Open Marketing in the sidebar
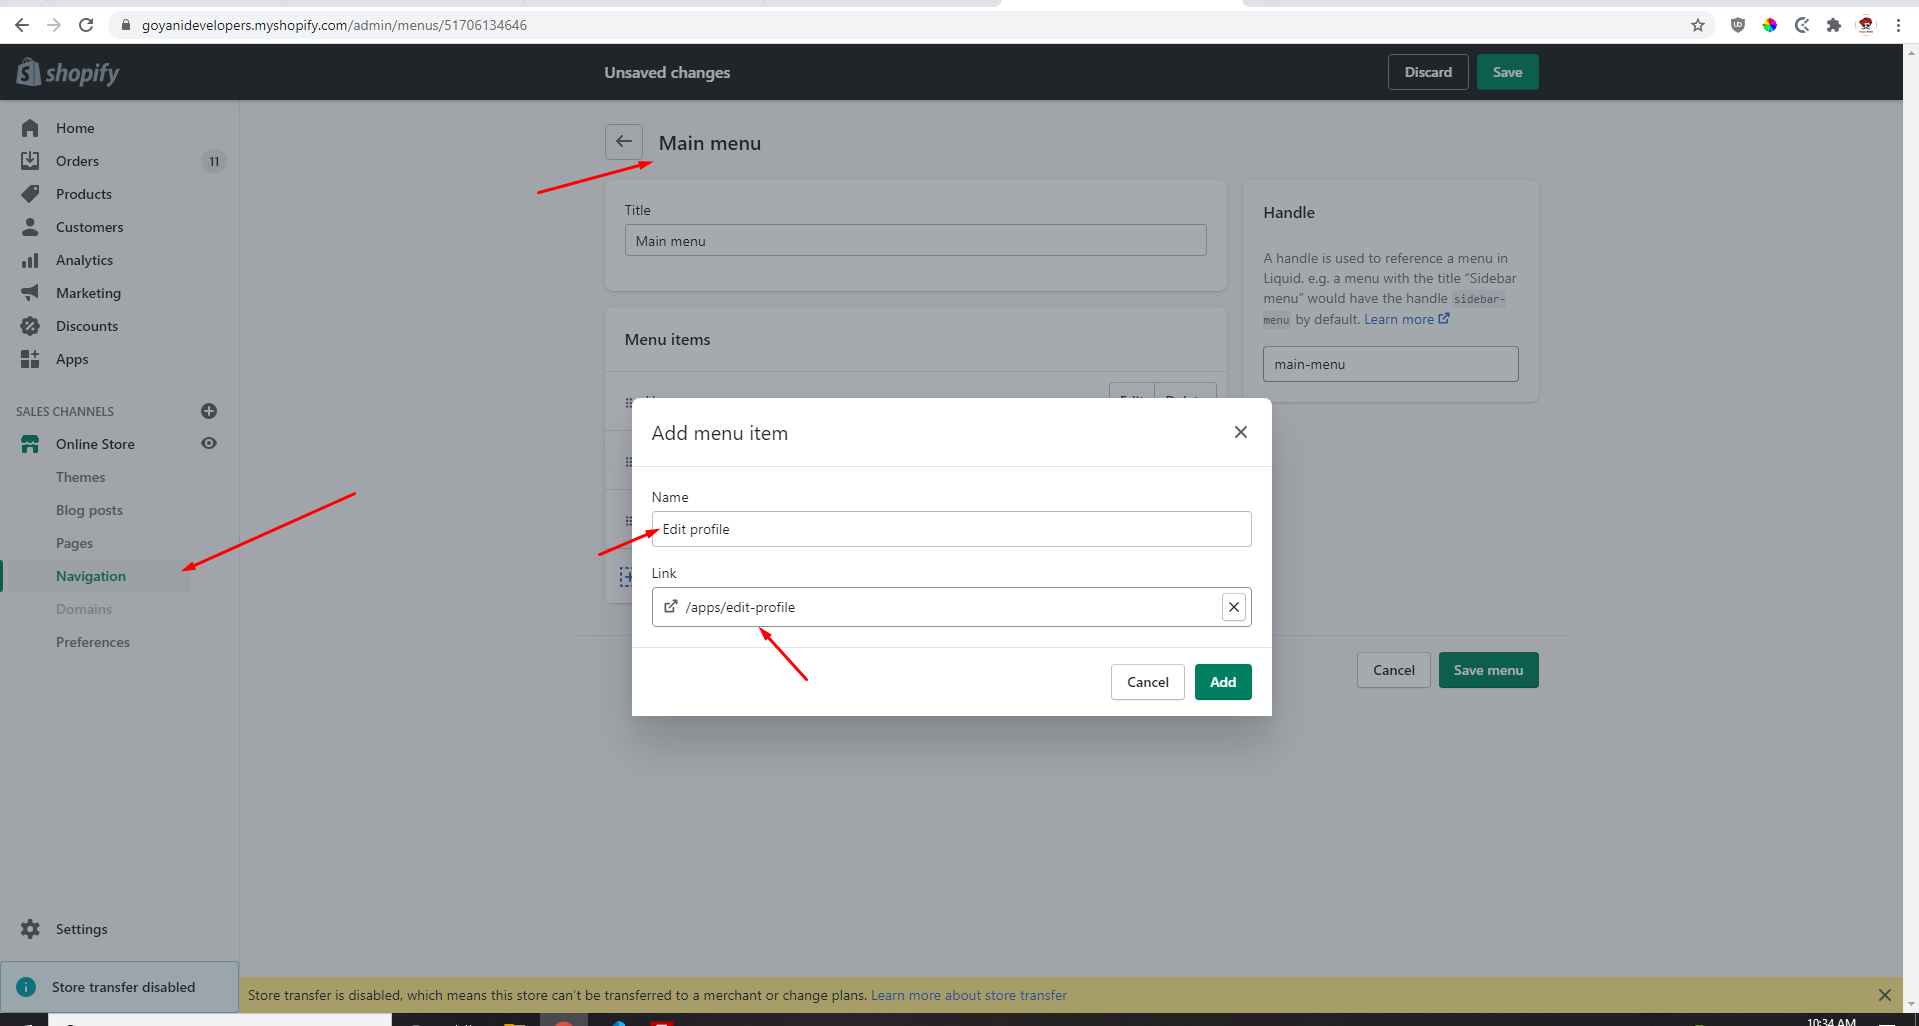 click(89, 293)
